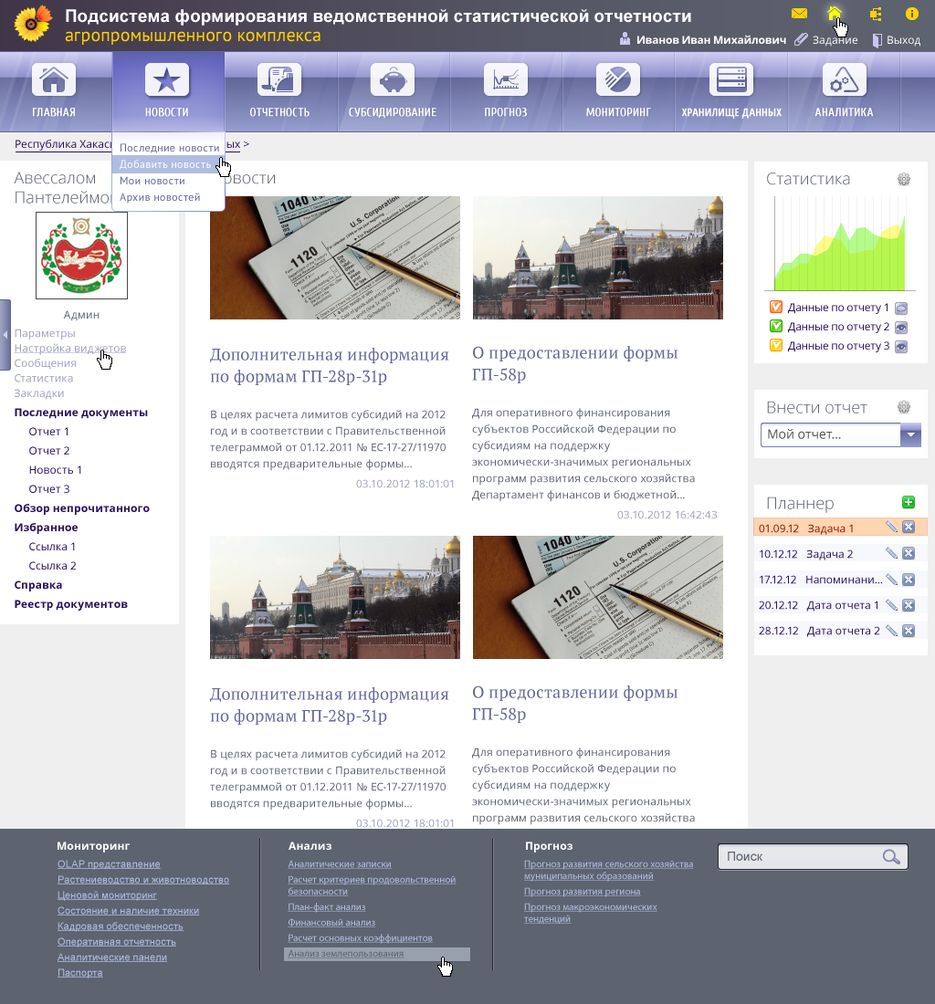Go to the Аналитика section
935x1004 pixels.
coord(844,92)
